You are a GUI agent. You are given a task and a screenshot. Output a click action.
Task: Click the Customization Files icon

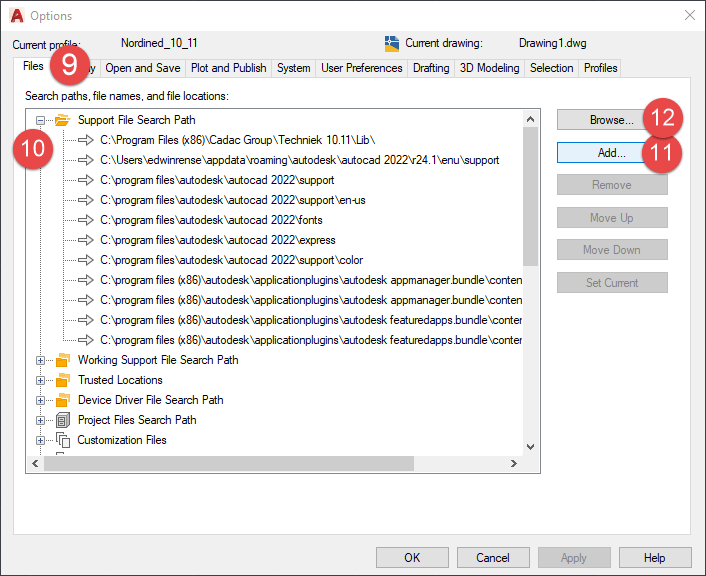[x=63, y=440]
